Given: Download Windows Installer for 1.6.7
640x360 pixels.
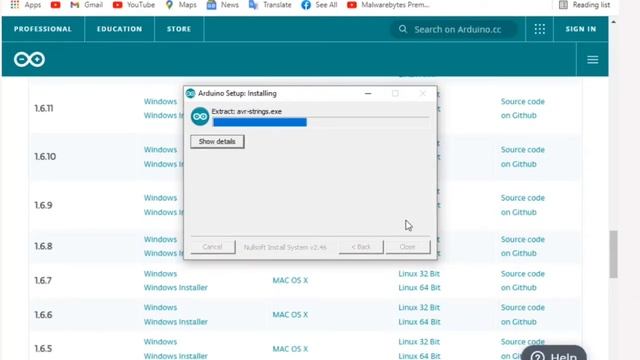Looking at the screenshot, I should click(x=176, y=287).
